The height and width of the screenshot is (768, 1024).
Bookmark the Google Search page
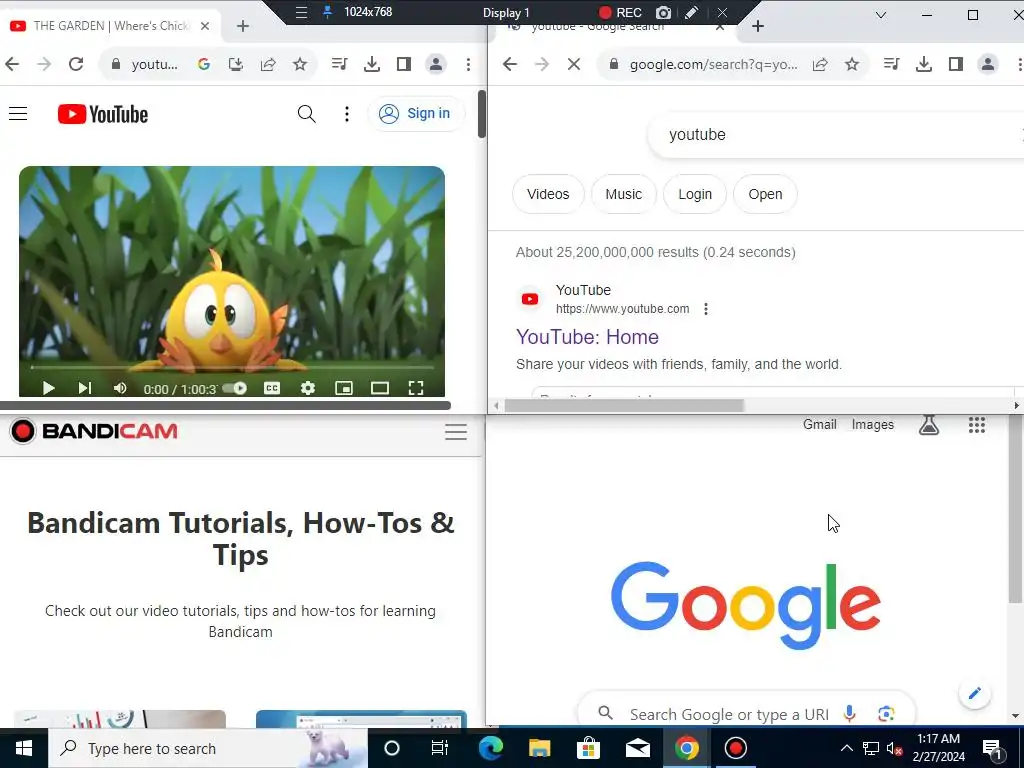852,64
